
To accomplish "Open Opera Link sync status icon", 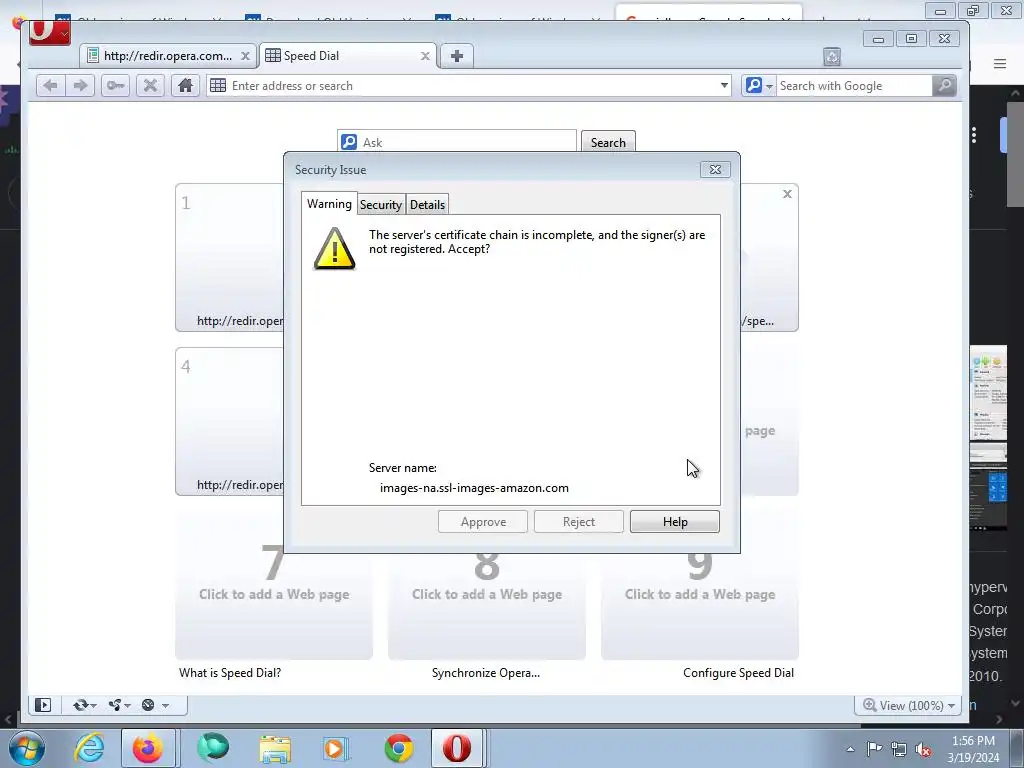I will click(x=80, y=705).
